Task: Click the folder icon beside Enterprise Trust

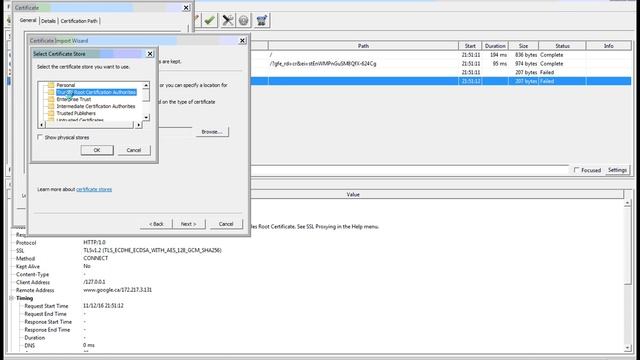Action: point(51,99)
